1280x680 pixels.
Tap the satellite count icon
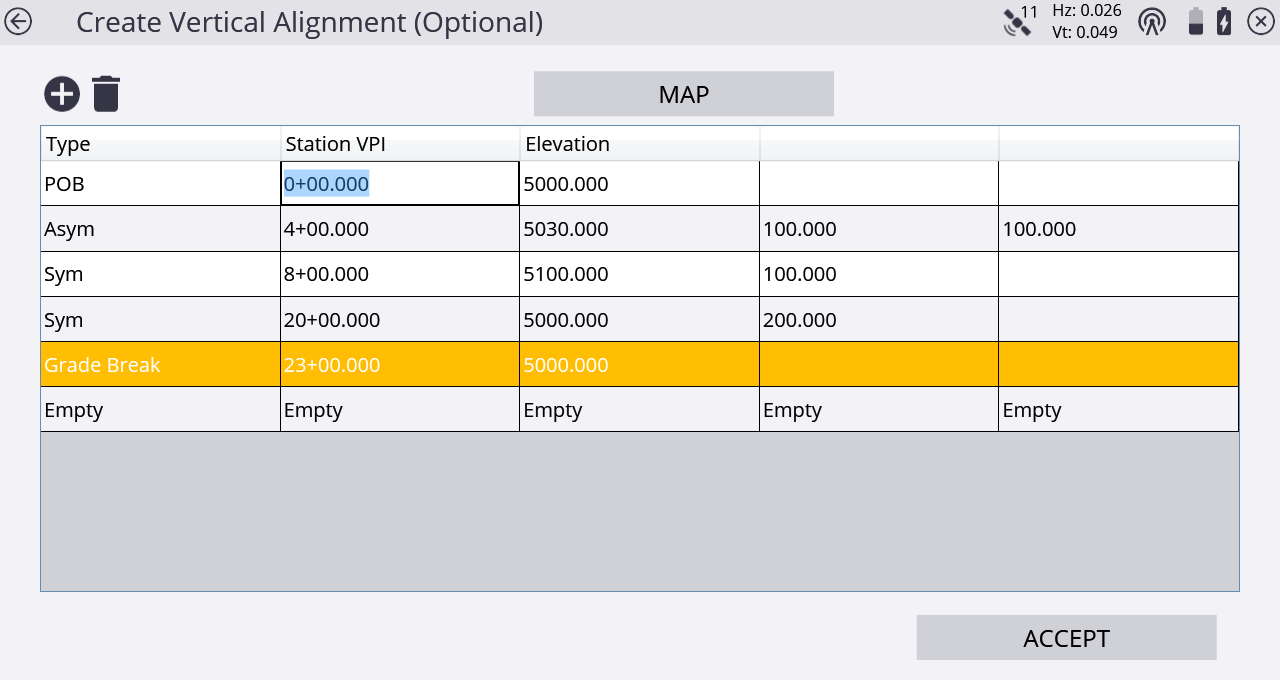click(1020, 21)
